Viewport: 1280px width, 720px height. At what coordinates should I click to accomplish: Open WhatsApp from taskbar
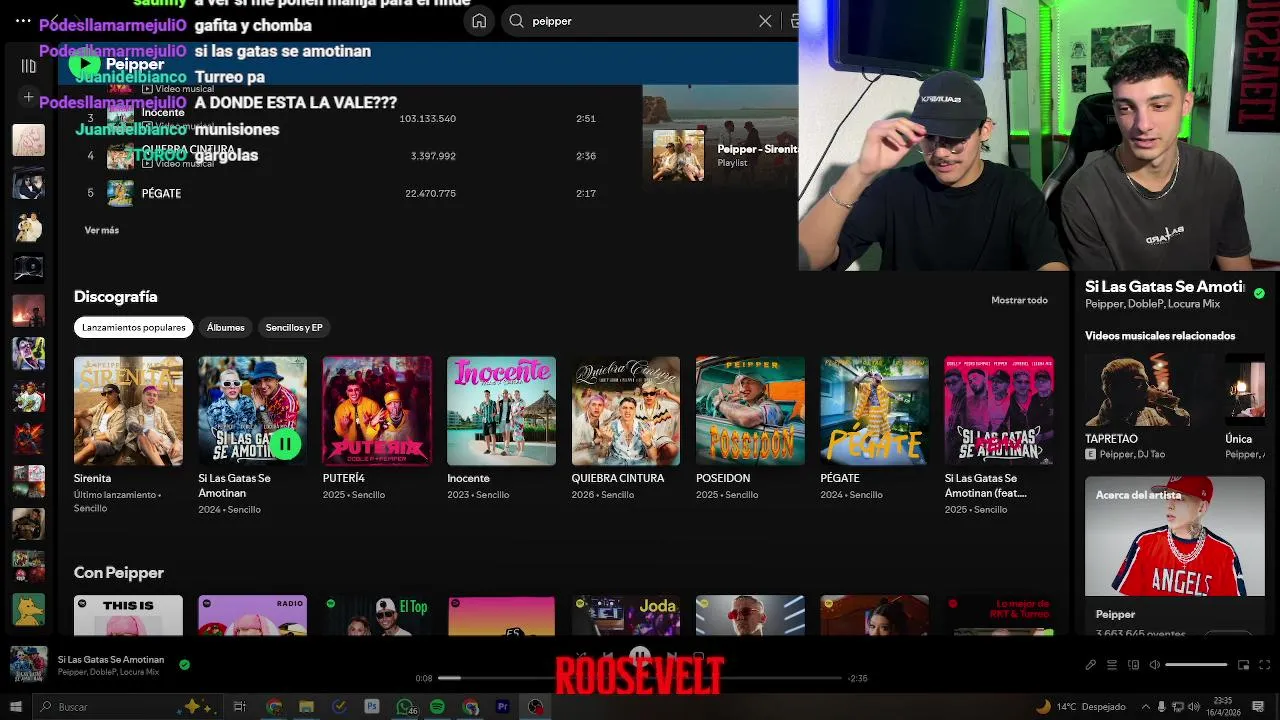pos(405,707)
